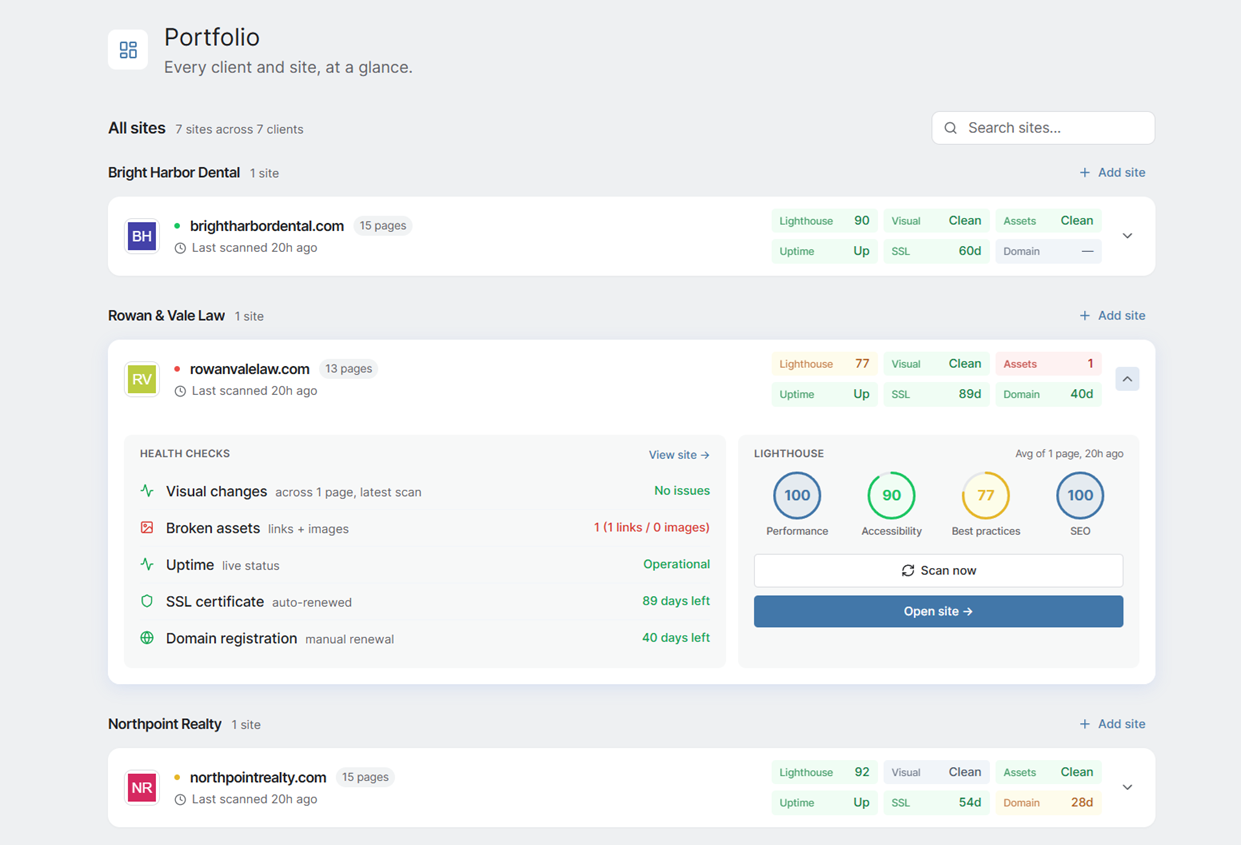This screenshot has width=1241, height=845.
Task: Open the View site link
Action: coord(679,455)
